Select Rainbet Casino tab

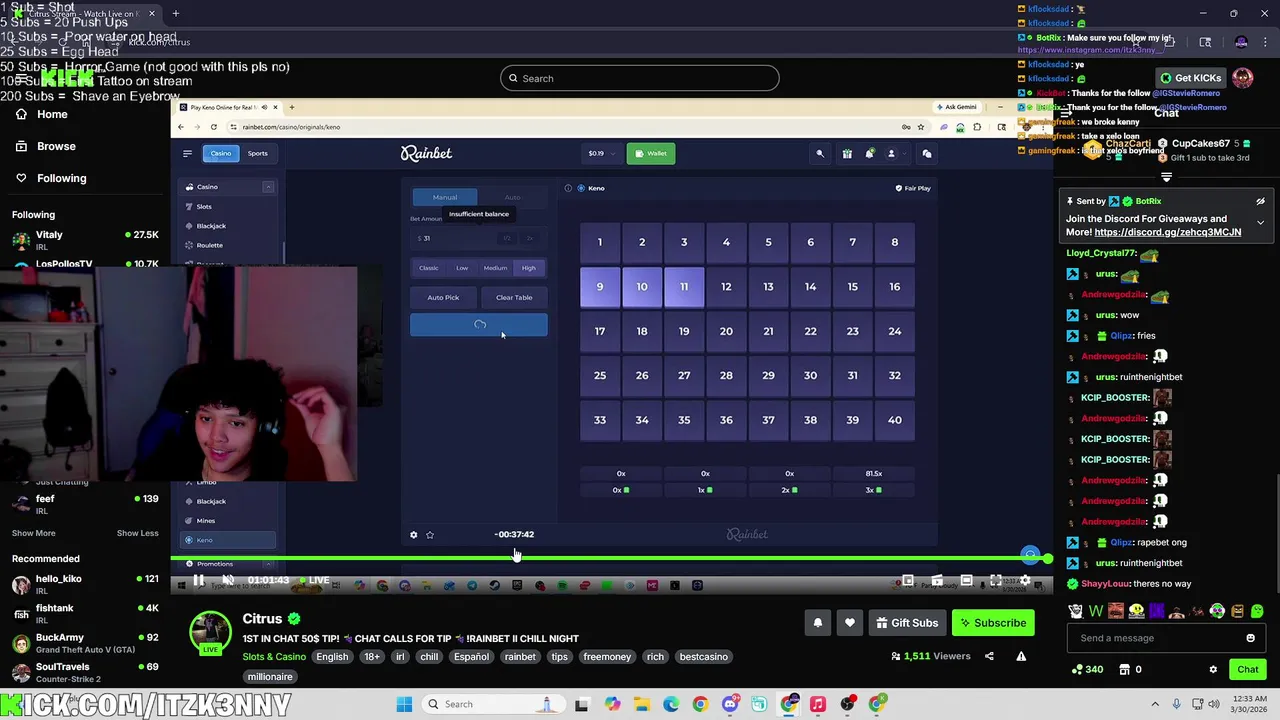tap(221, 153)
